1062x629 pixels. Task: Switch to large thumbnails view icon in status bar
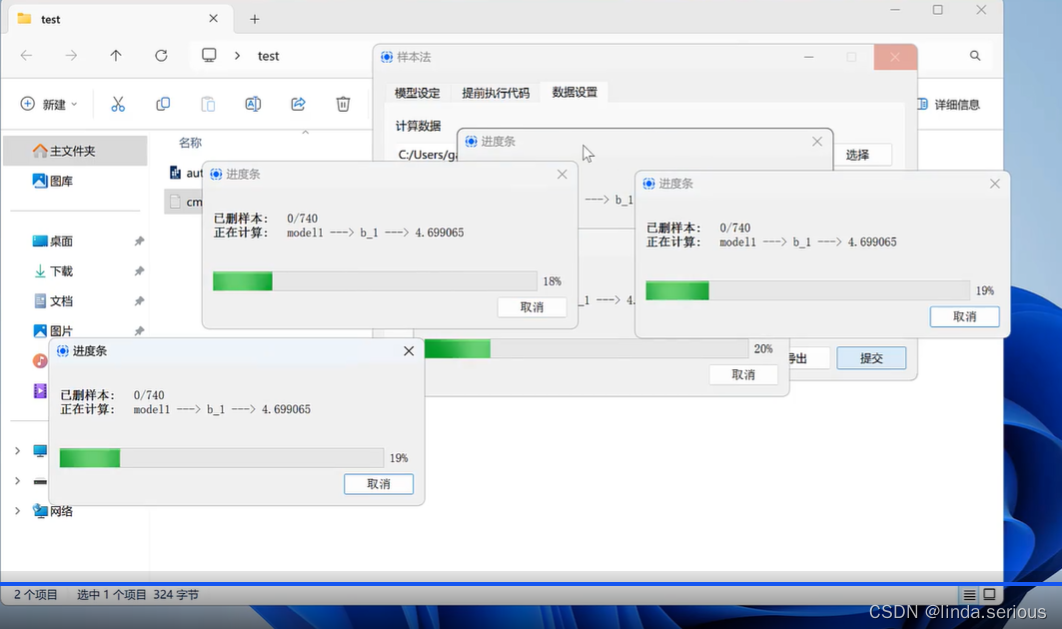(990, 594)
